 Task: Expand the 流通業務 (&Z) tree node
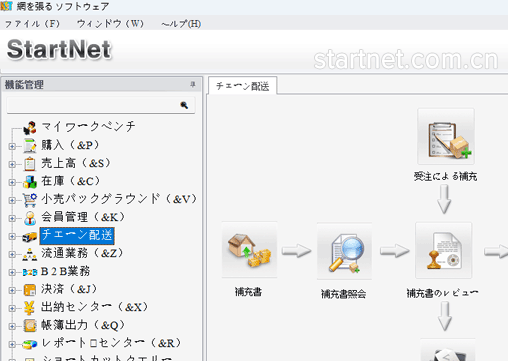(x=12, y=254)
